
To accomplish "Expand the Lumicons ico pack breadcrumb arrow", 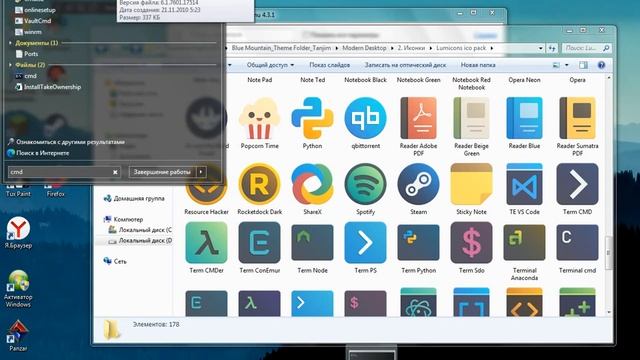I will pos(491,48).
